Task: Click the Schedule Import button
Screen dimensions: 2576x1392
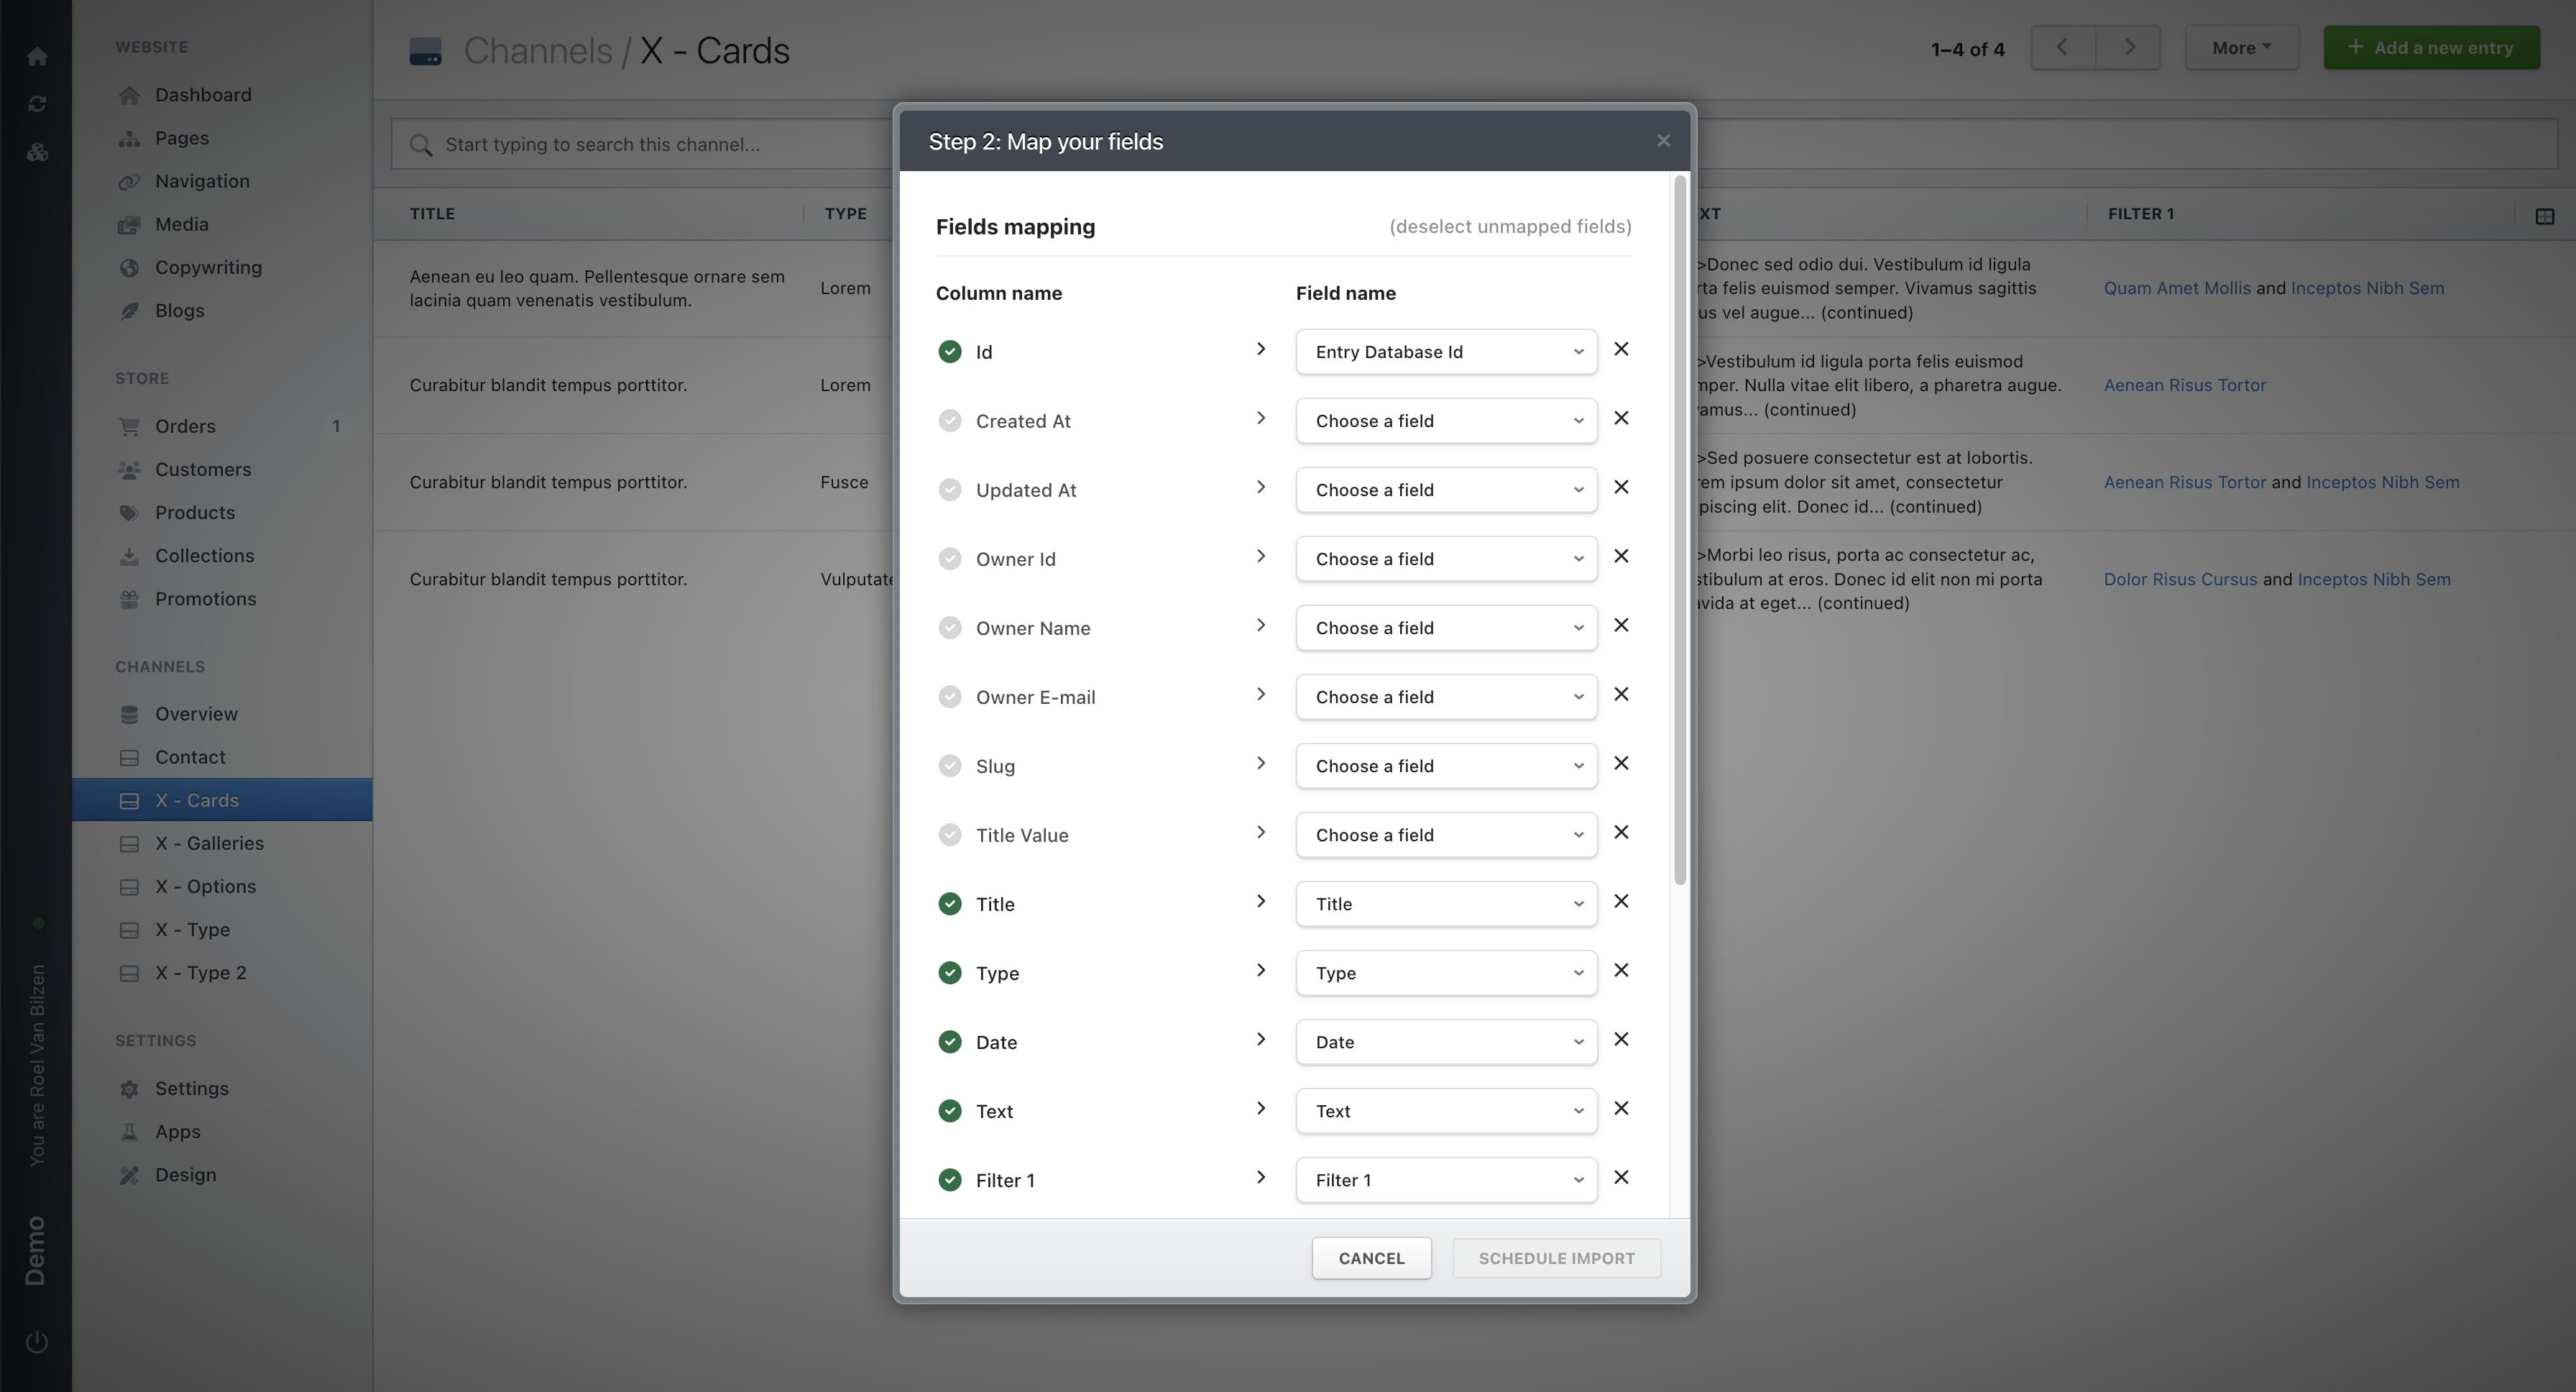Action: point(1556,1258)
